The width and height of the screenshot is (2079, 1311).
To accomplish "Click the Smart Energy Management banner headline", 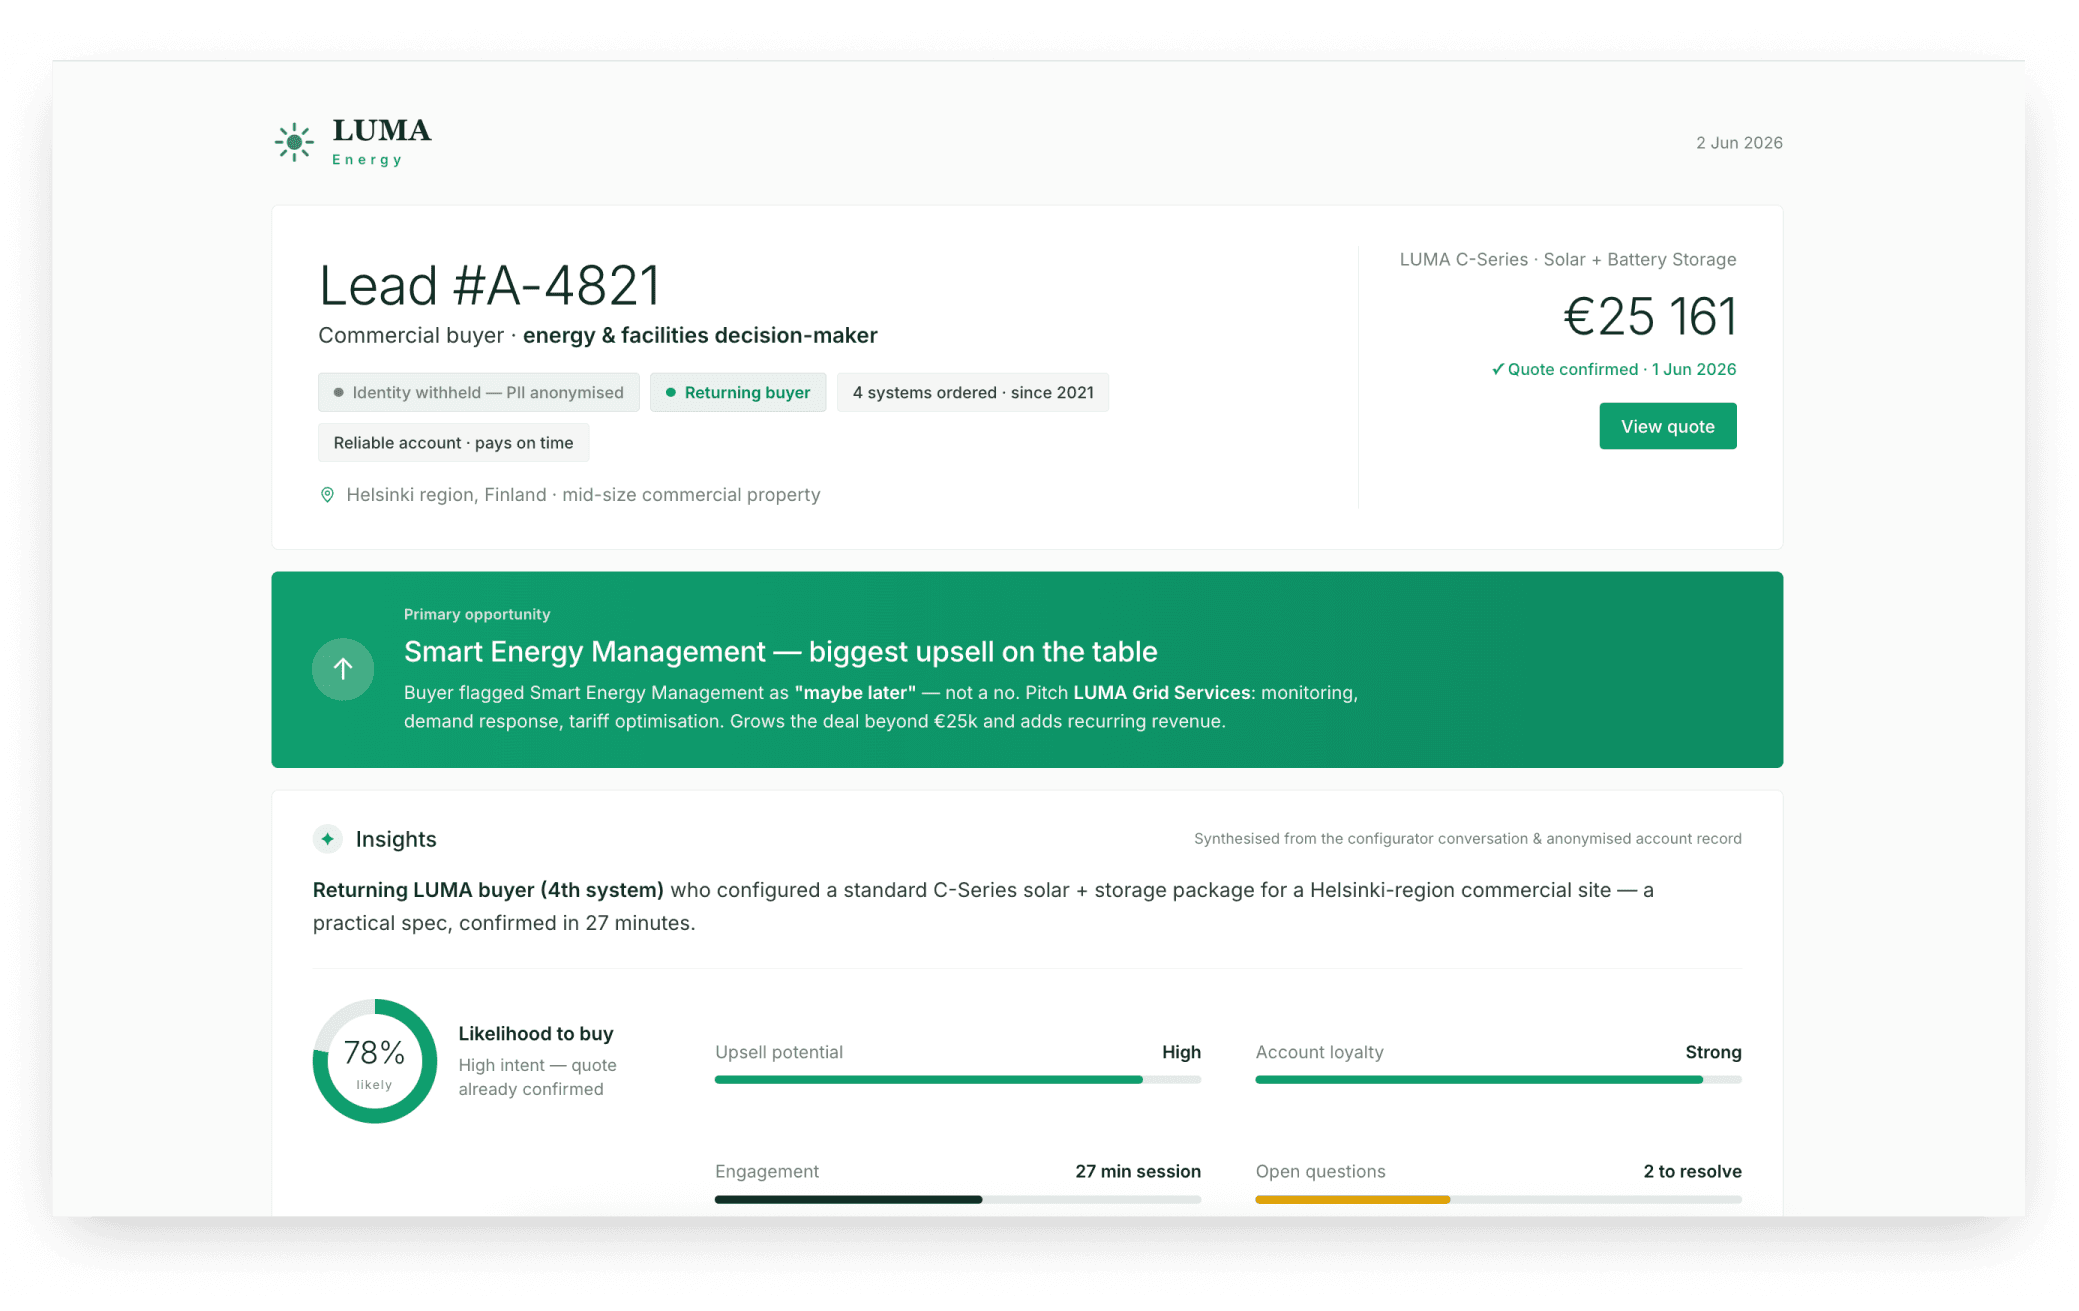I will tap(780, 651).
